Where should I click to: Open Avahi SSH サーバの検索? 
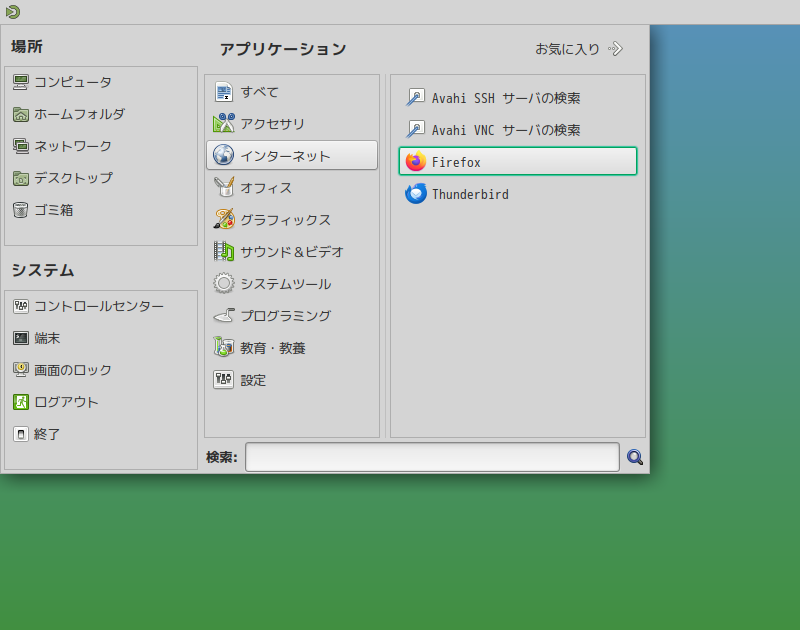coord(518,97)
